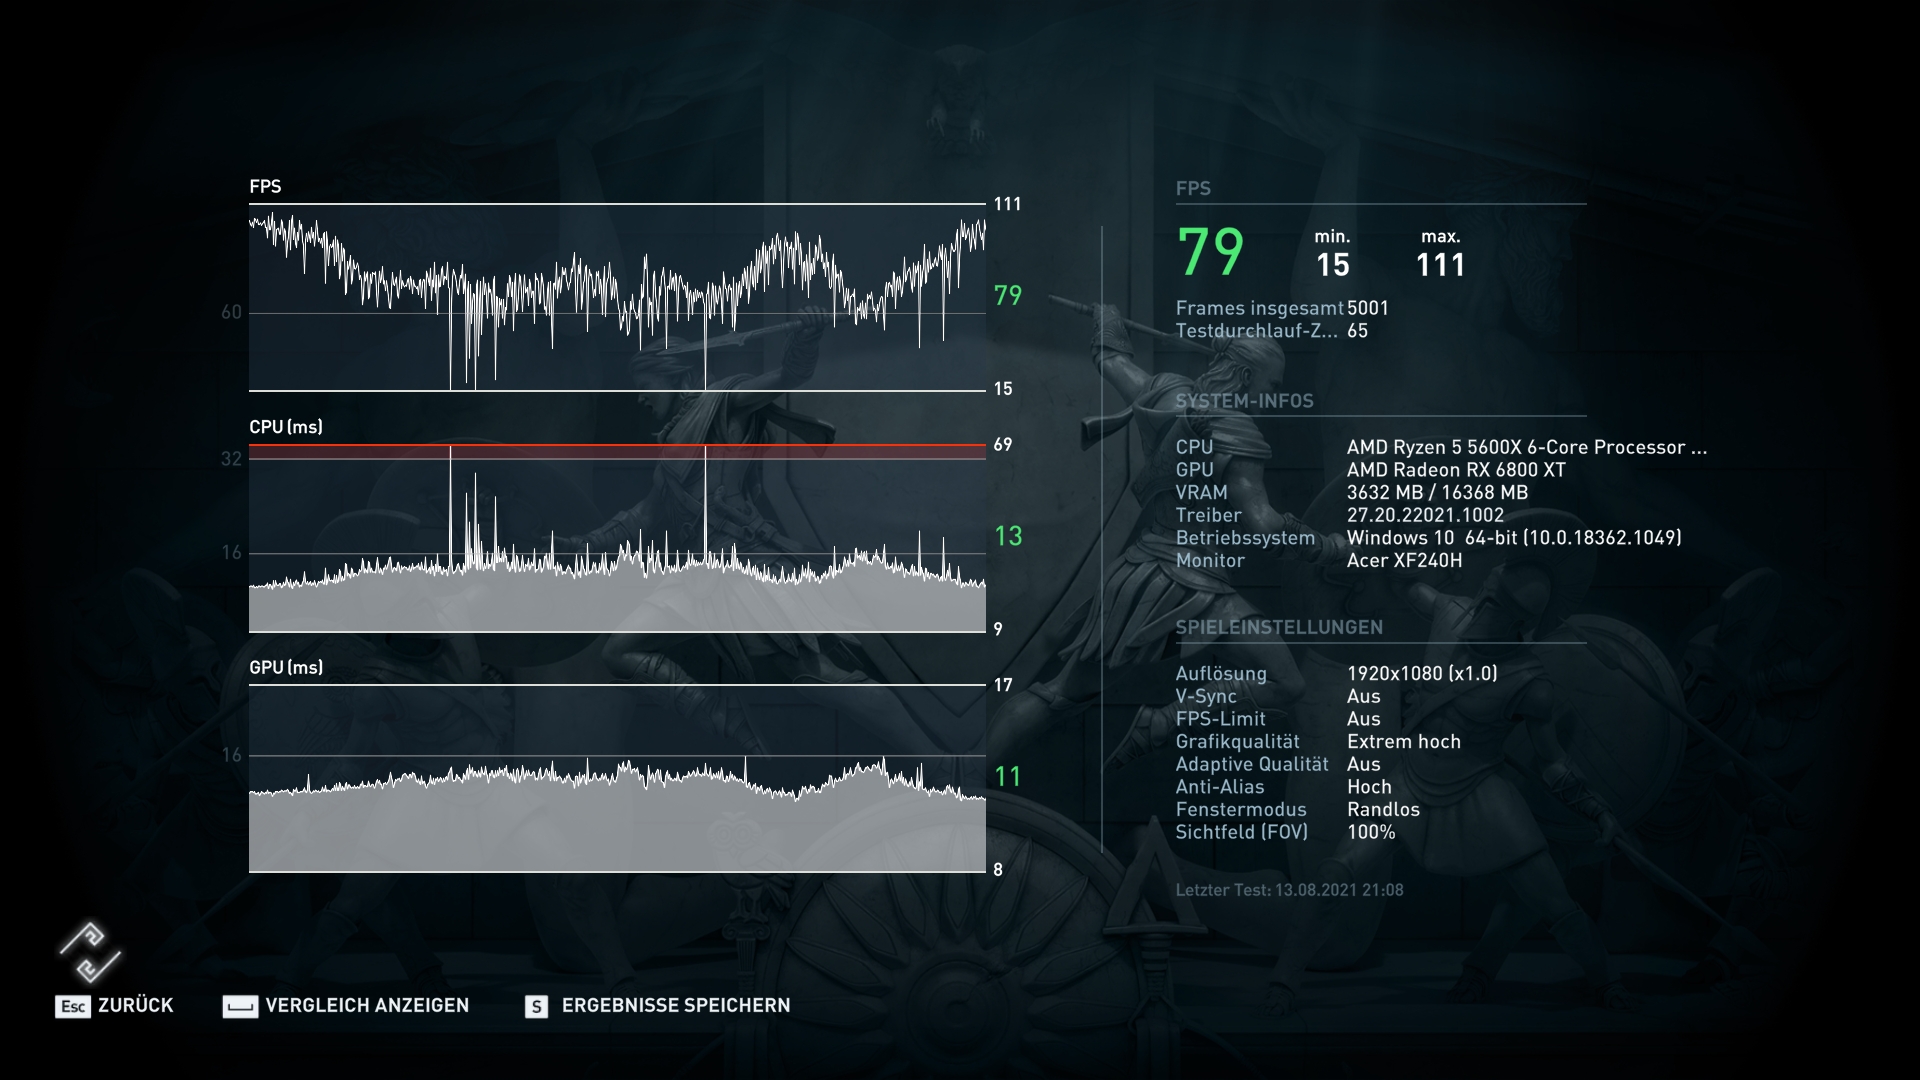The width and height of the screenshot is (1920, 1080).
Task: Click the min. FPS value 15
Action: (1332, 265)
